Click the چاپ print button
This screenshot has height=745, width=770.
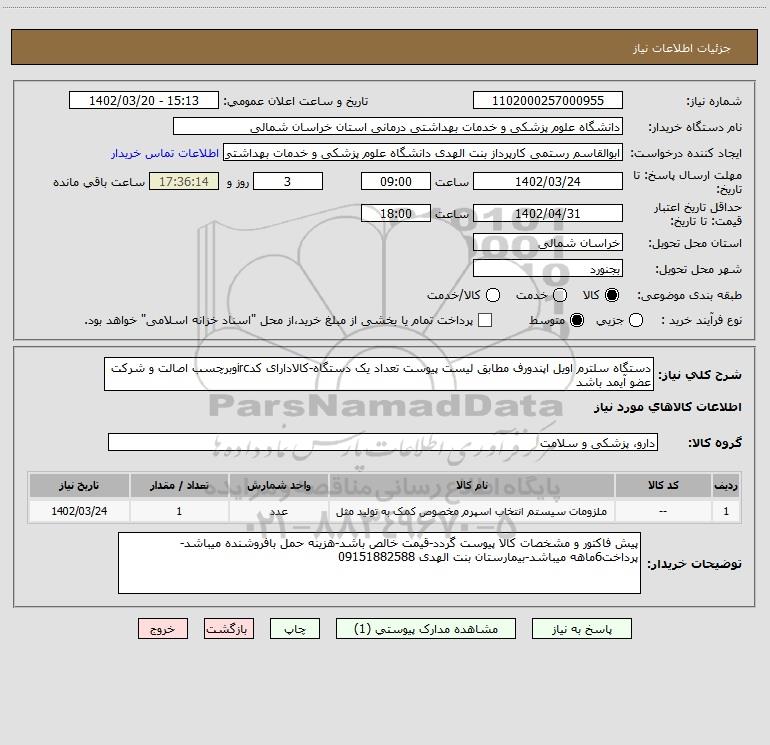[295, 629]
